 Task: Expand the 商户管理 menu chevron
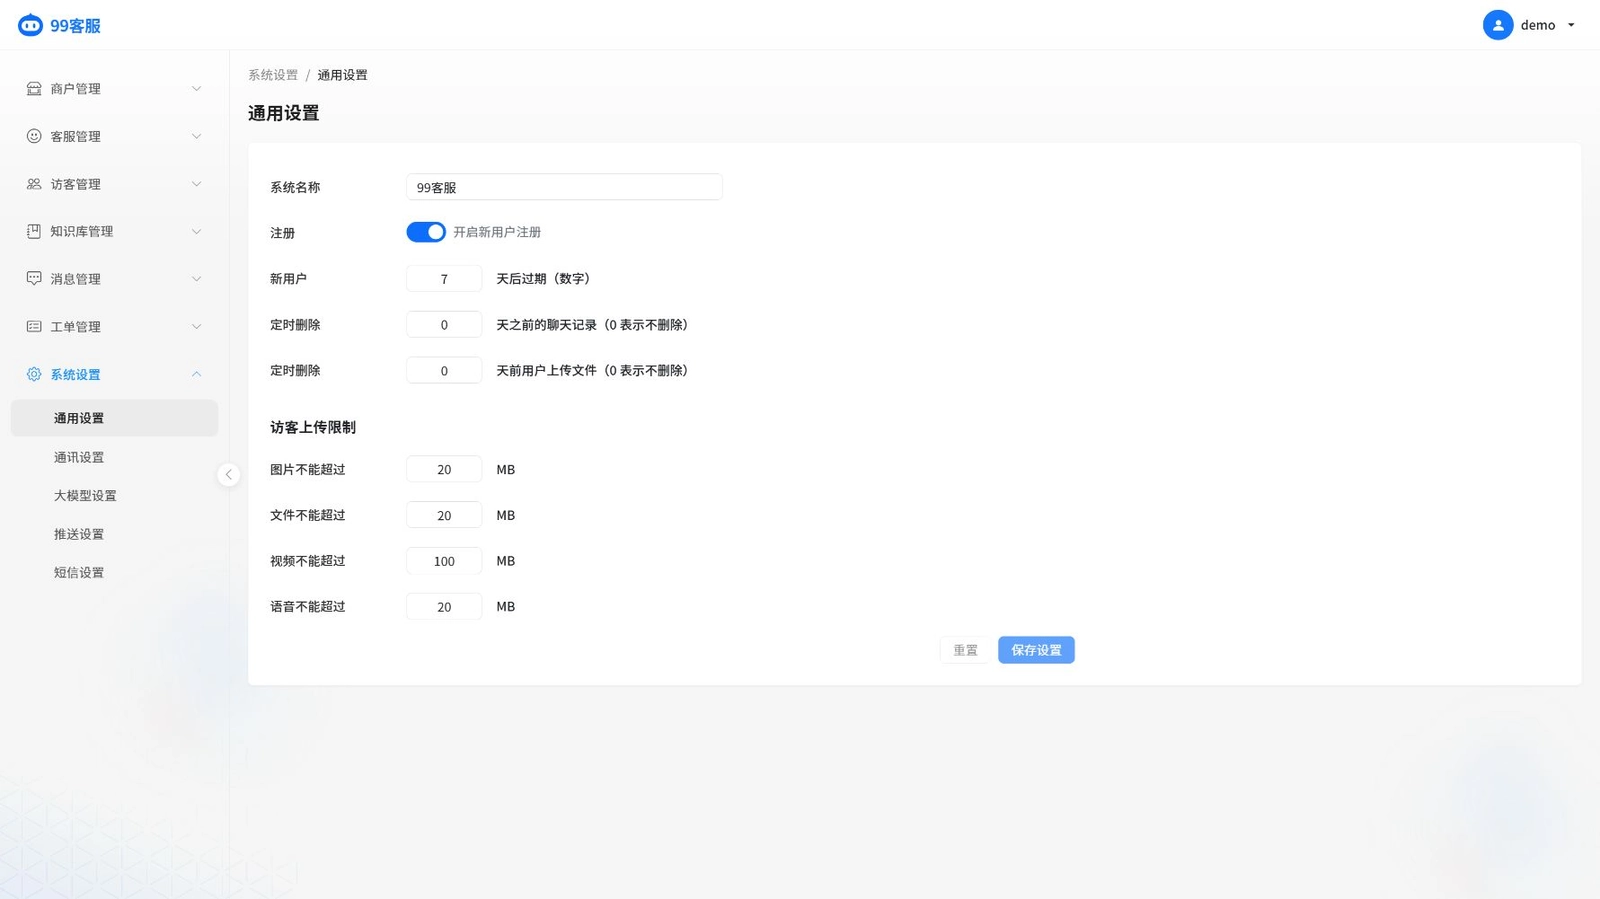point(196,89)
